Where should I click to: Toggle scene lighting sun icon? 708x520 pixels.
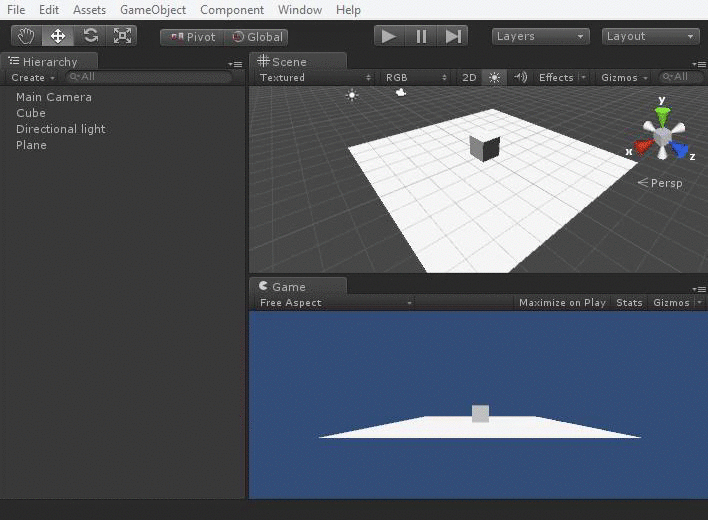click(494, 78)
